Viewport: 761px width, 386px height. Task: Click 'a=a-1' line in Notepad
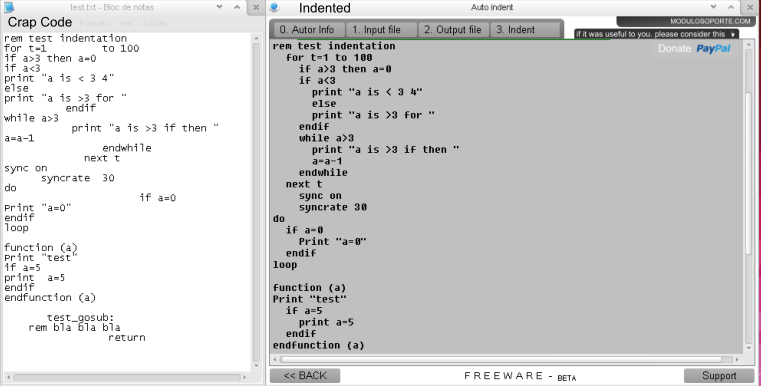[19, 138]
